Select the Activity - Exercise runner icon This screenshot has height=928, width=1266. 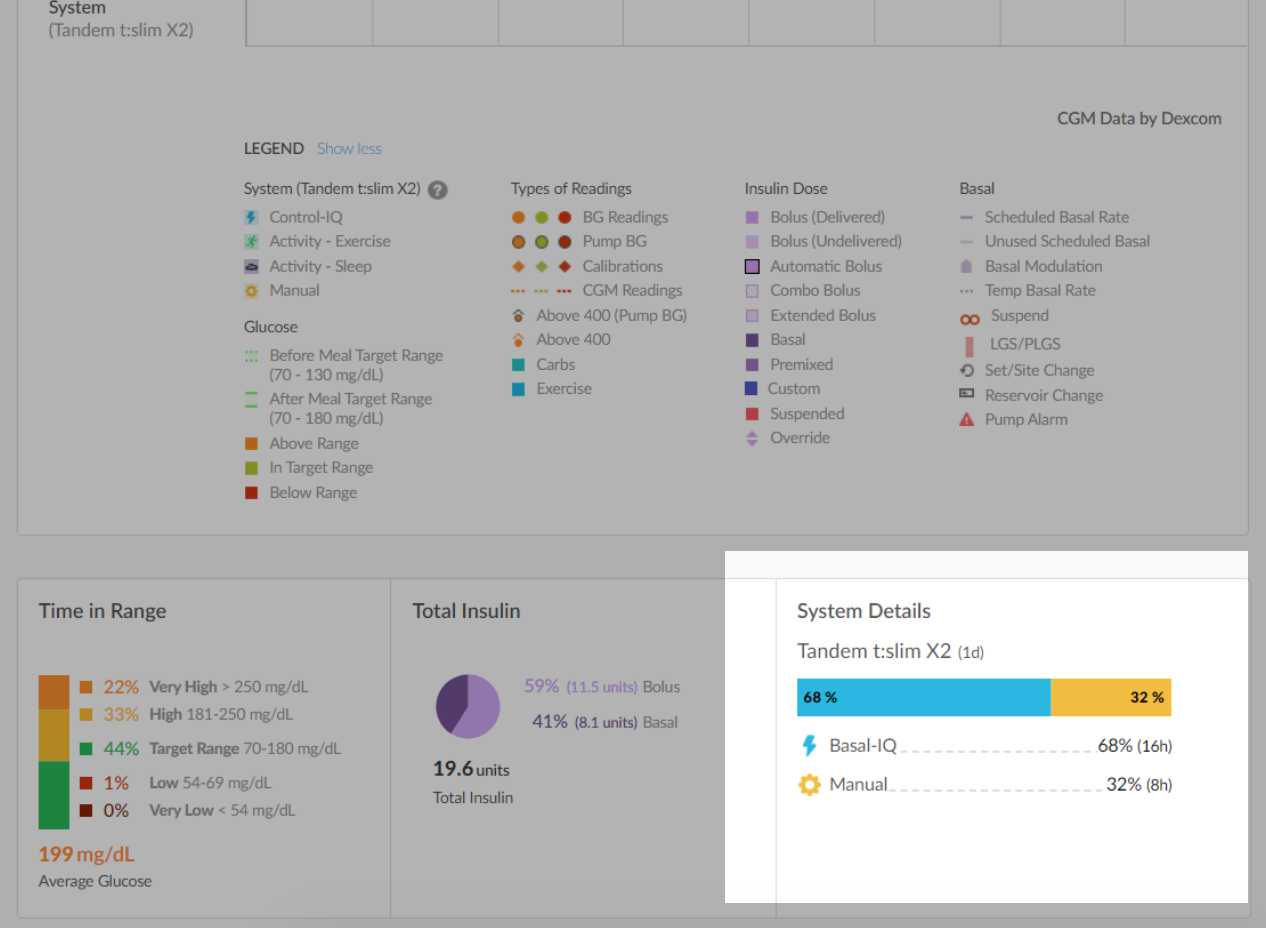click(x=251, y=241)
